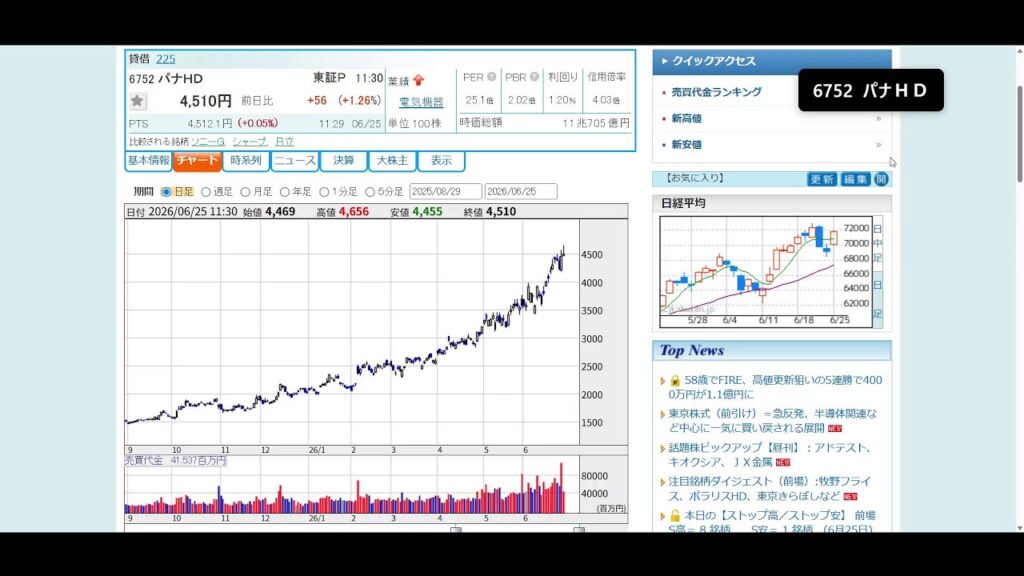Open the 新安値 quick access link
This screenshot has height=576, width=1024.
tap(686, 144)
